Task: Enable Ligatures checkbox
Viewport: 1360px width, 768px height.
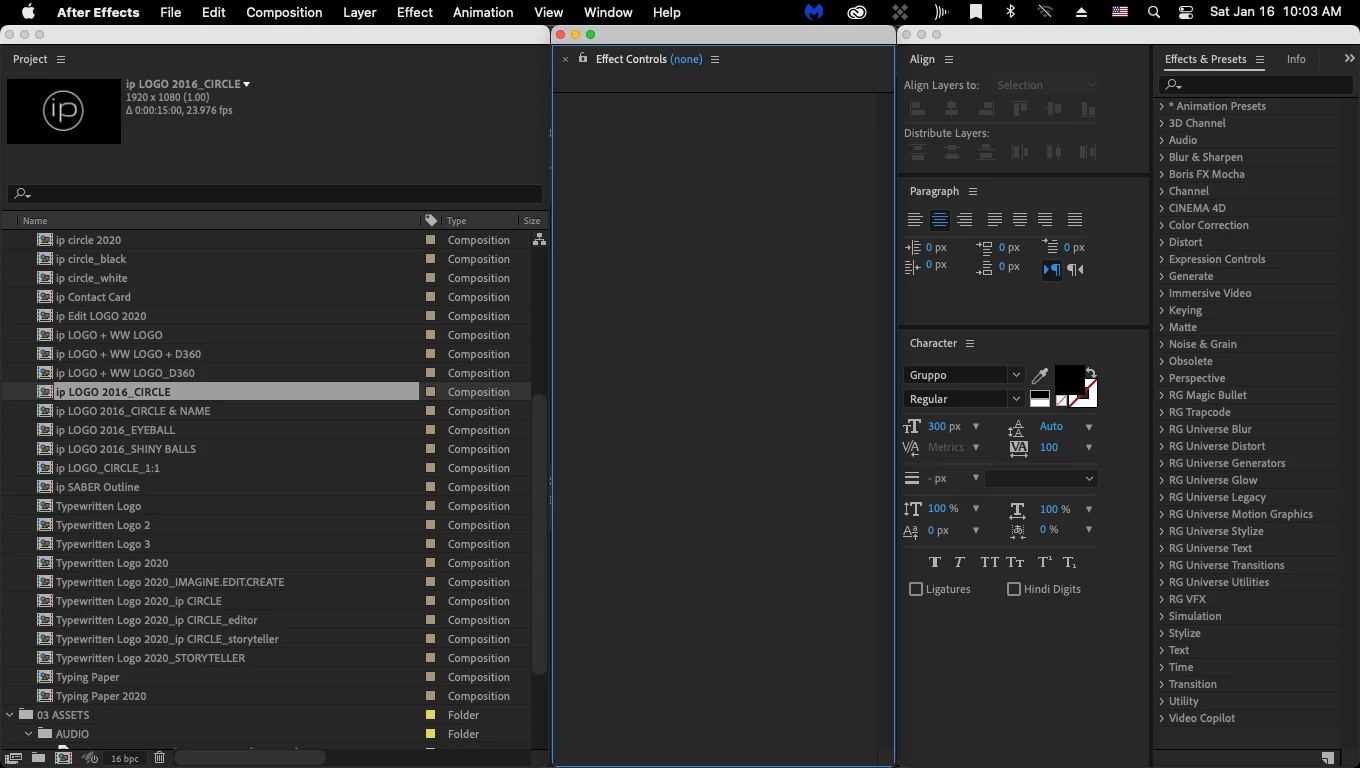Action: [916, 589]
